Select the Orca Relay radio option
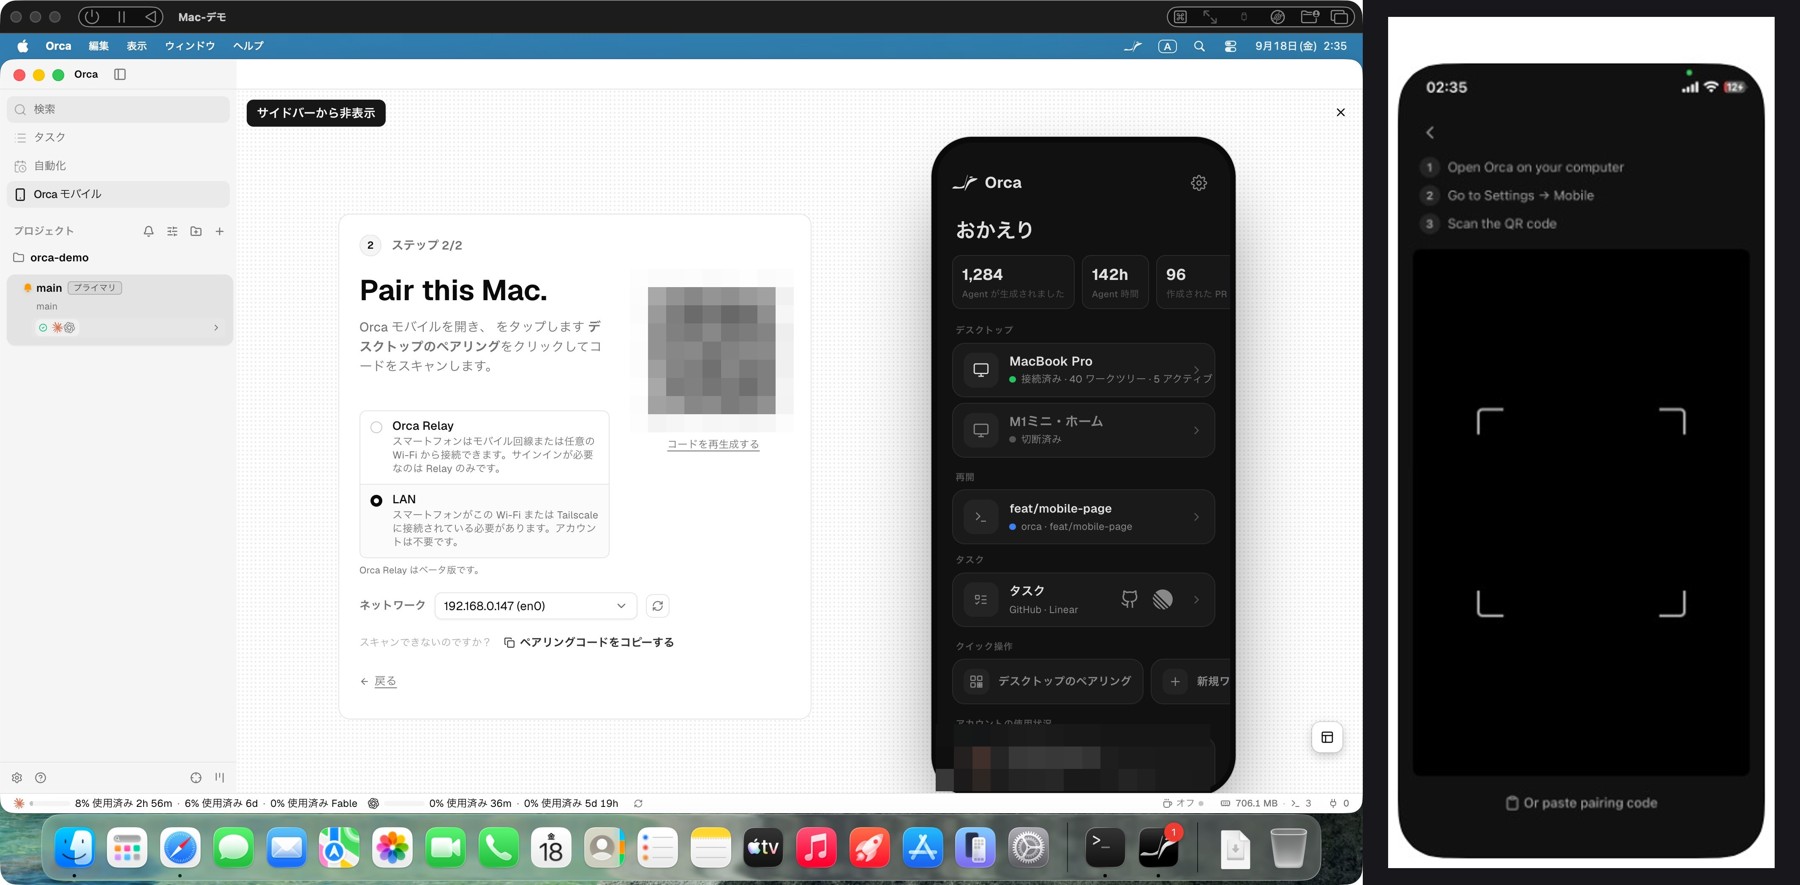 click(x=376, y=427)
